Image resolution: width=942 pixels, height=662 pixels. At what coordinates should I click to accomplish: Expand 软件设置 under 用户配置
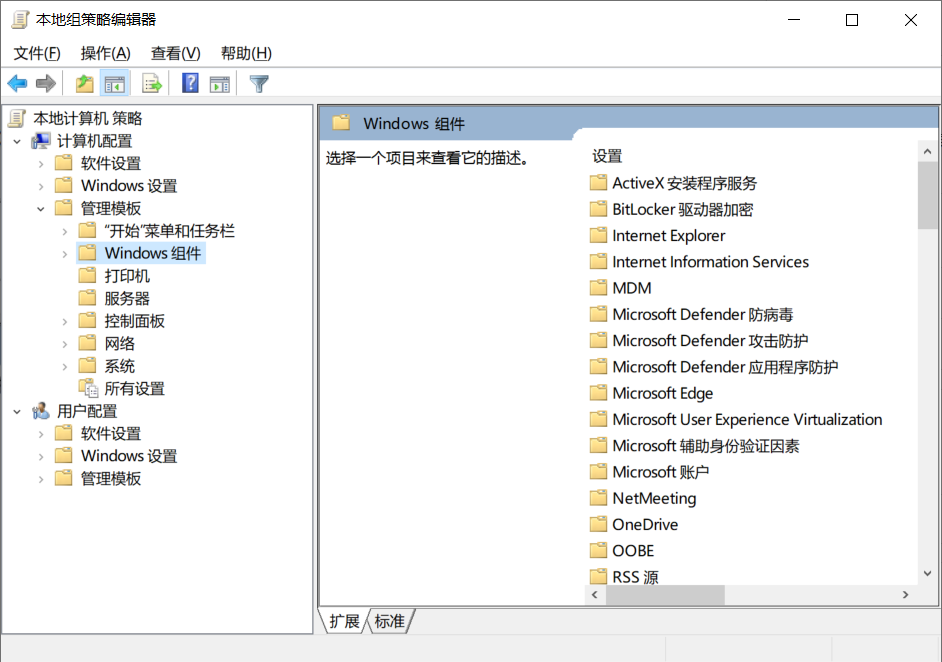(x=41, y=434)
